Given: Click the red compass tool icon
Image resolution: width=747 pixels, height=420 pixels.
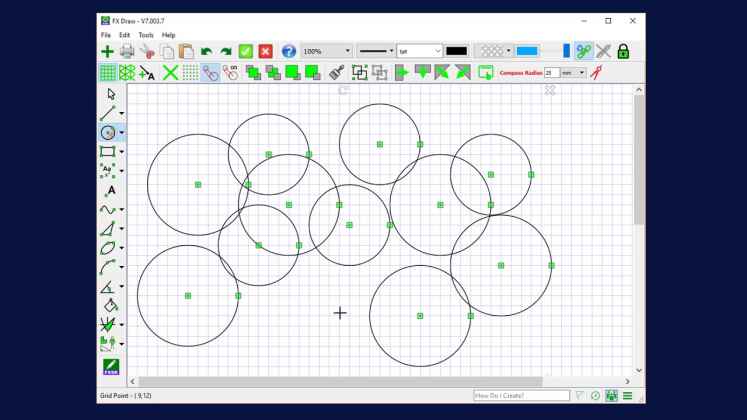Looking at the screenshot, I should (x=597, y=73).
